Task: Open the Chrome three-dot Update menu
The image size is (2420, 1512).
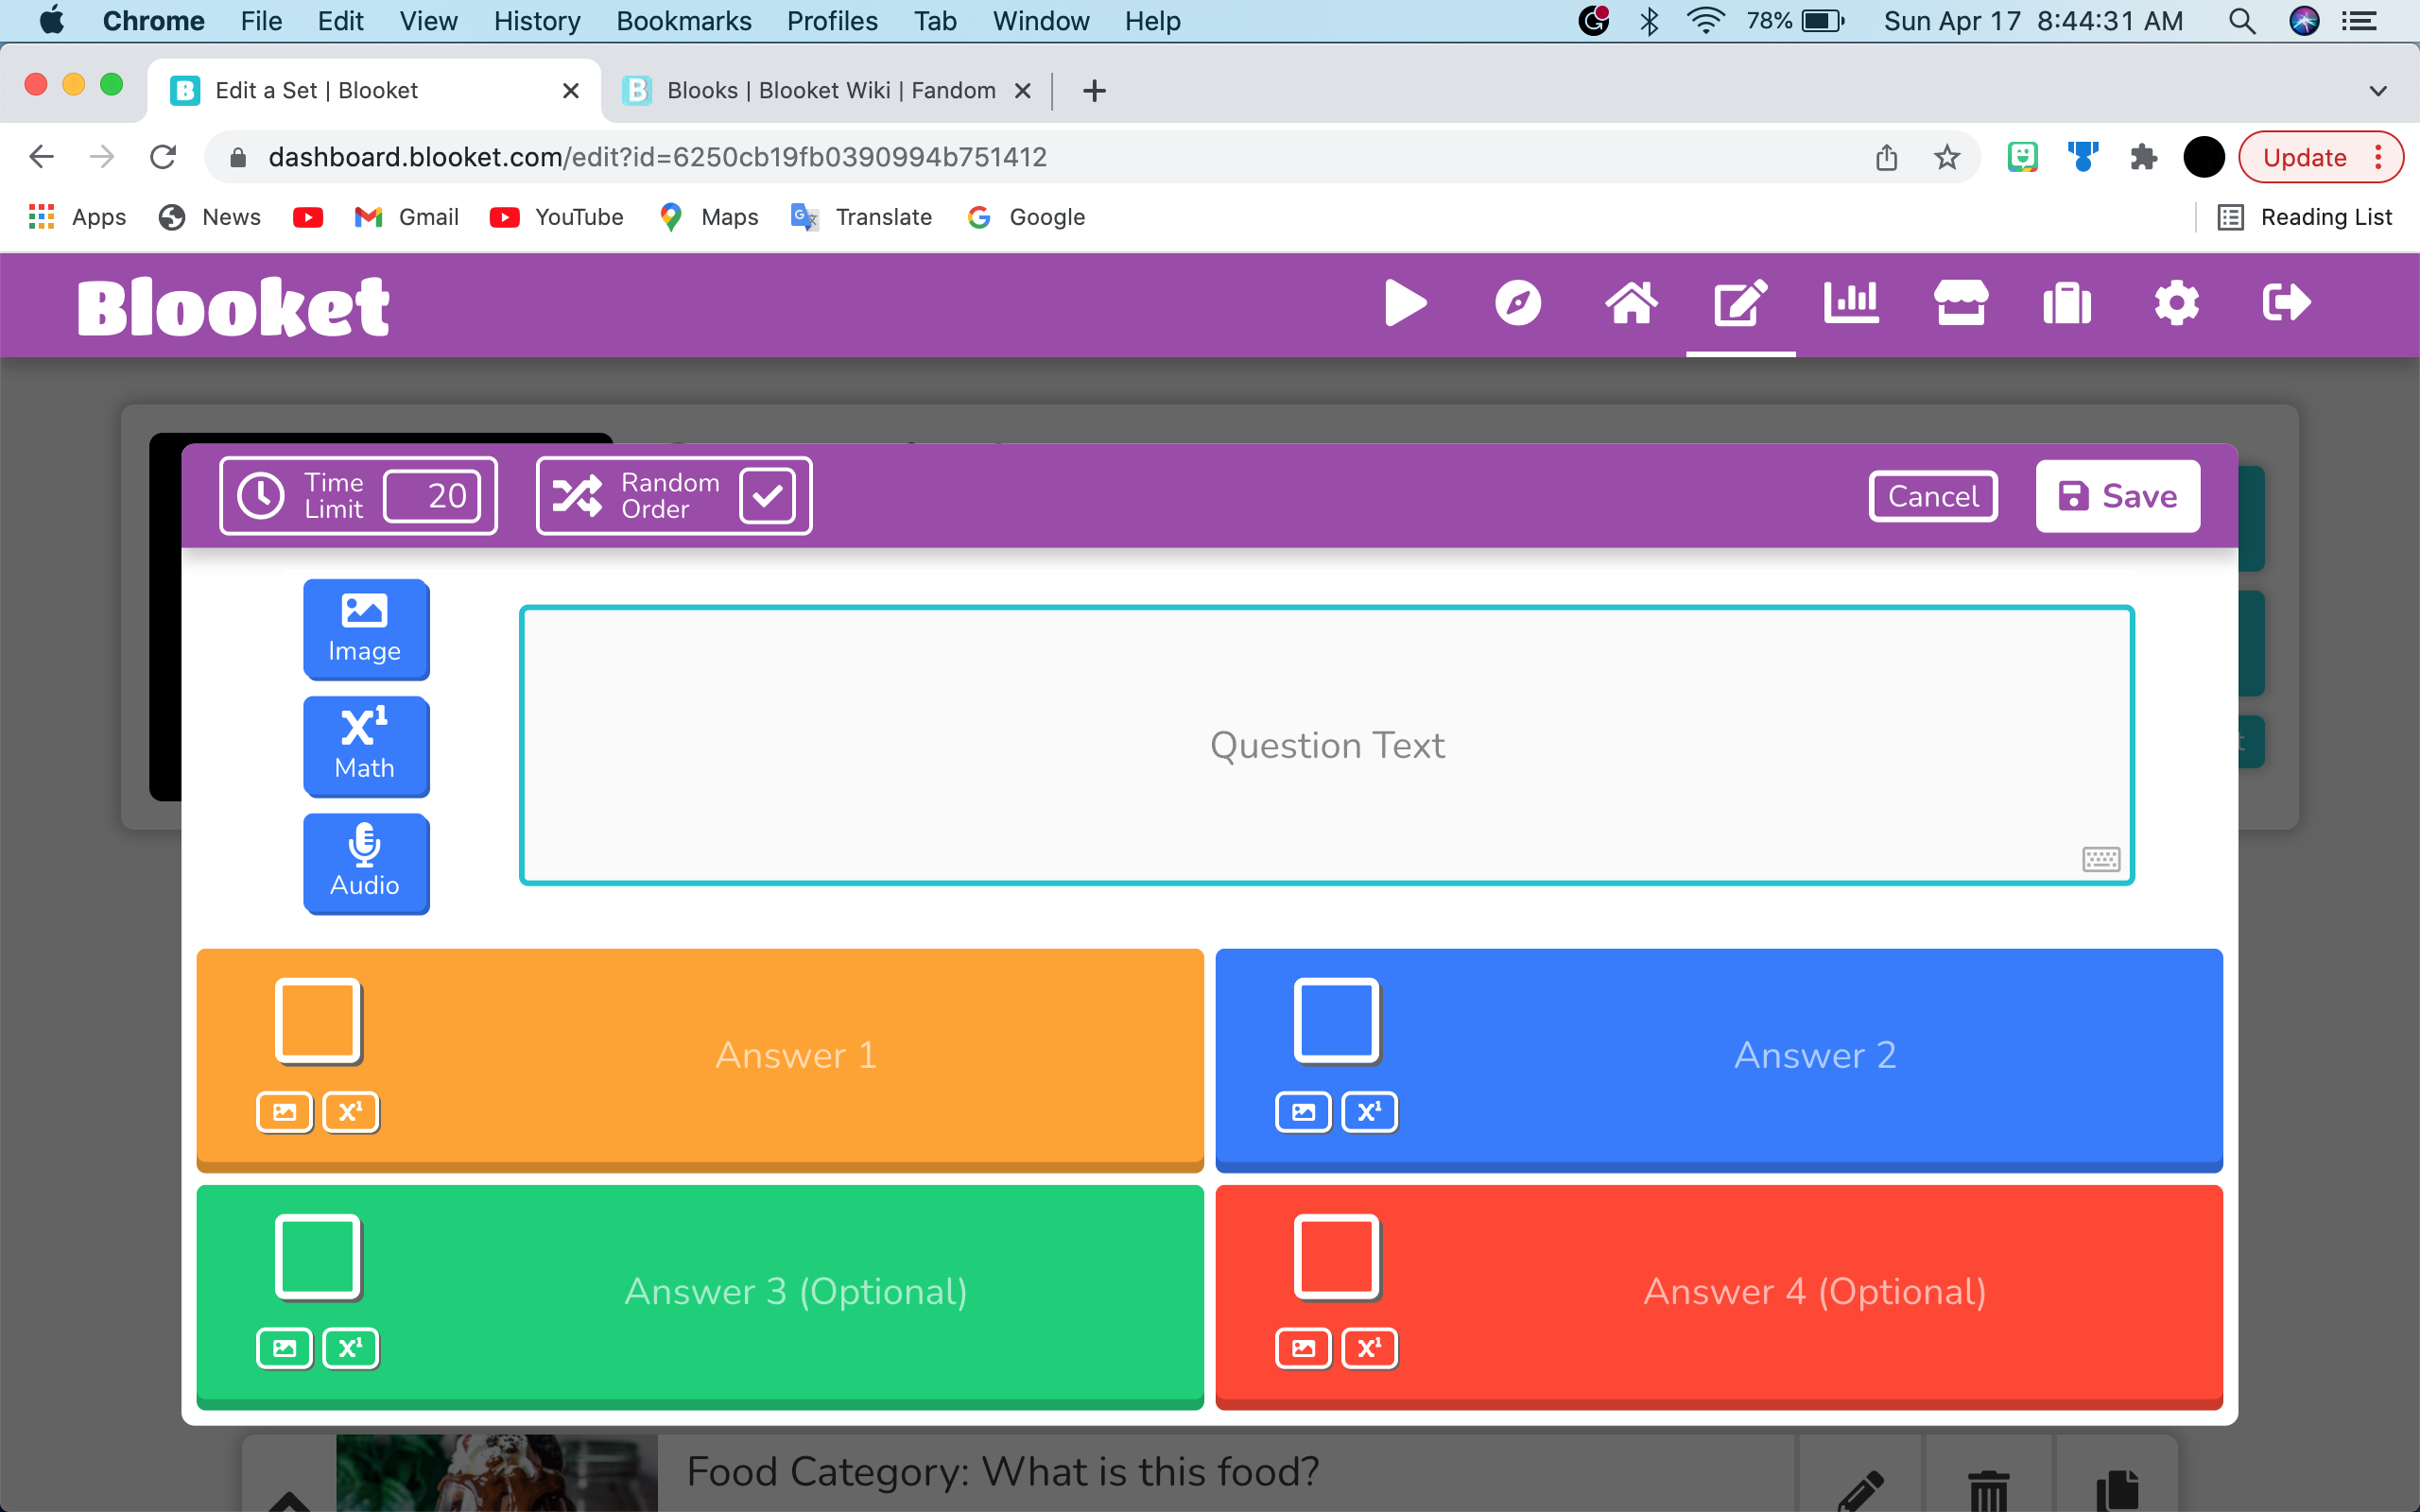Action: (x=2378, y=157)
